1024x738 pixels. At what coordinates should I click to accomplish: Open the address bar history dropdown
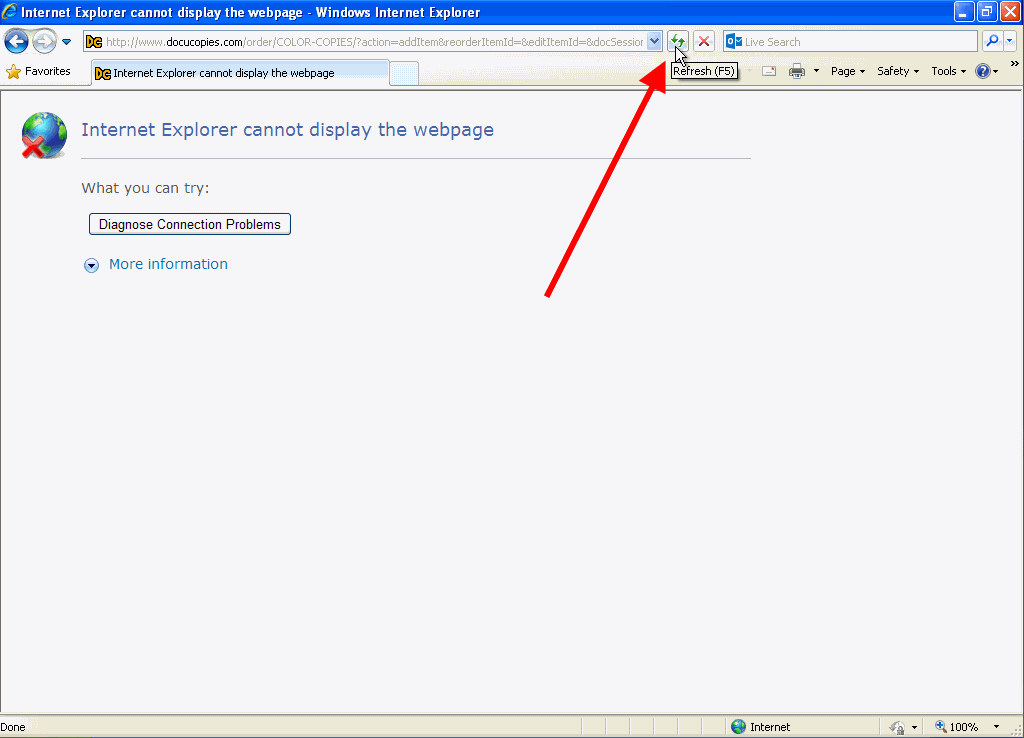click(654, 42)
